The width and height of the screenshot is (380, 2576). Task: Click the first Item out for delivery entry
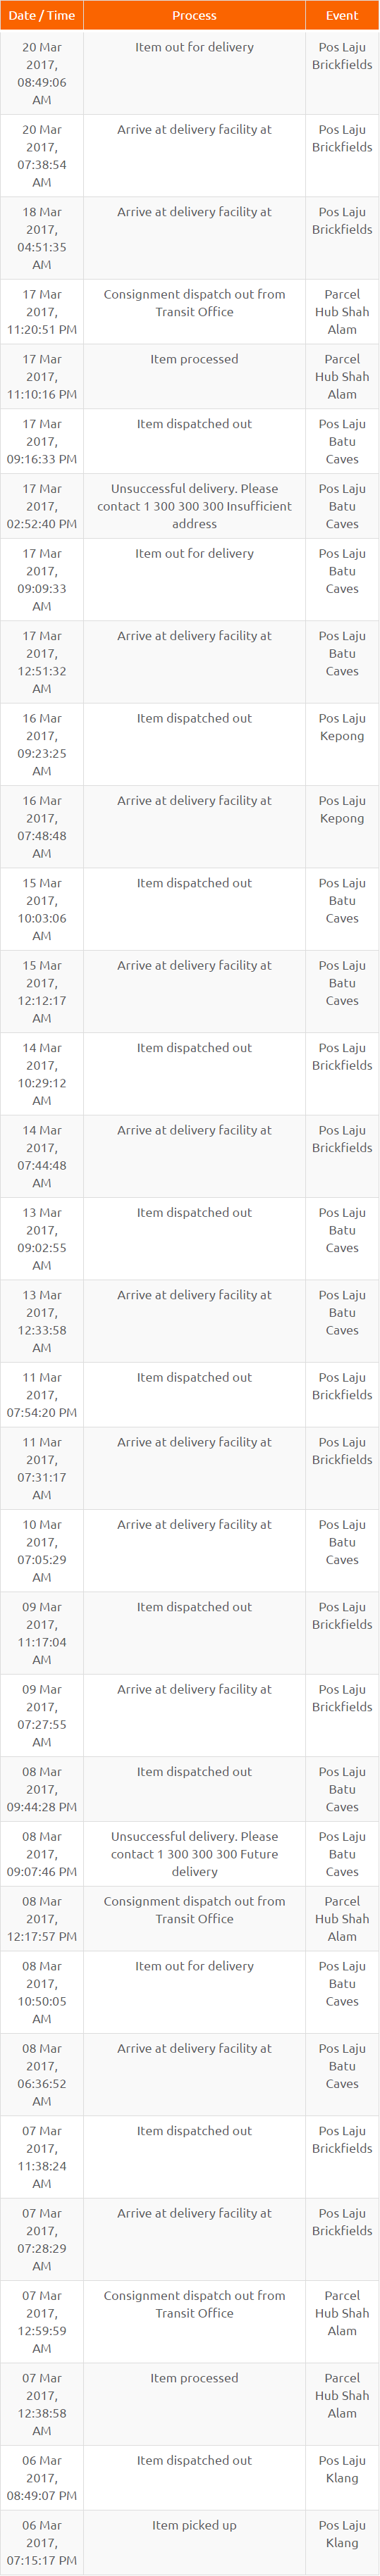point(194,47)
